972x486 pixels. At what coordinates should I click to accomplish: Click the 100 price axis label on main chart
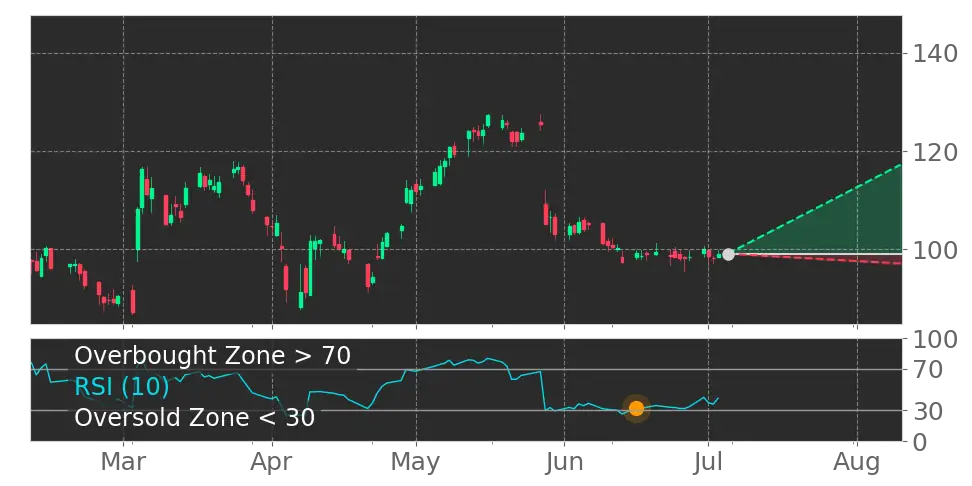(x=935, y=250)
